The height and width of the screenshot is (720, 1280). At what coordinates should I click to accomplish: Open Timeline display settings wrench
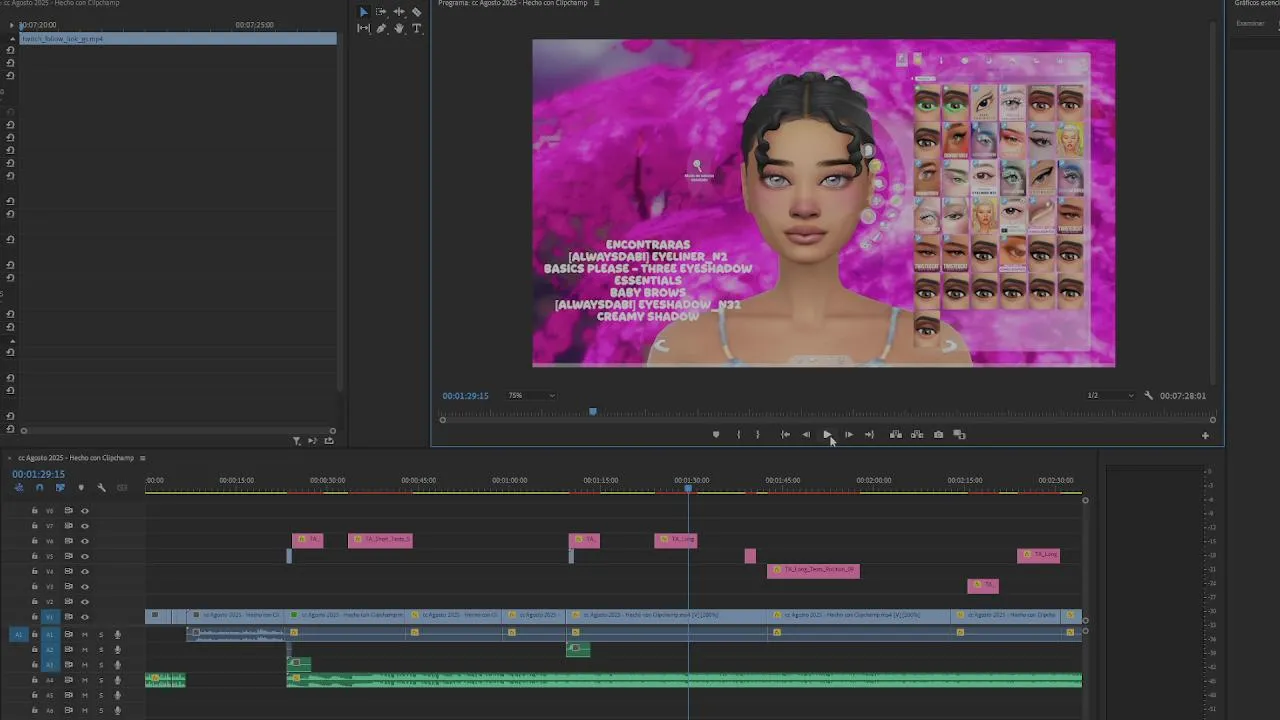point(101,487)
